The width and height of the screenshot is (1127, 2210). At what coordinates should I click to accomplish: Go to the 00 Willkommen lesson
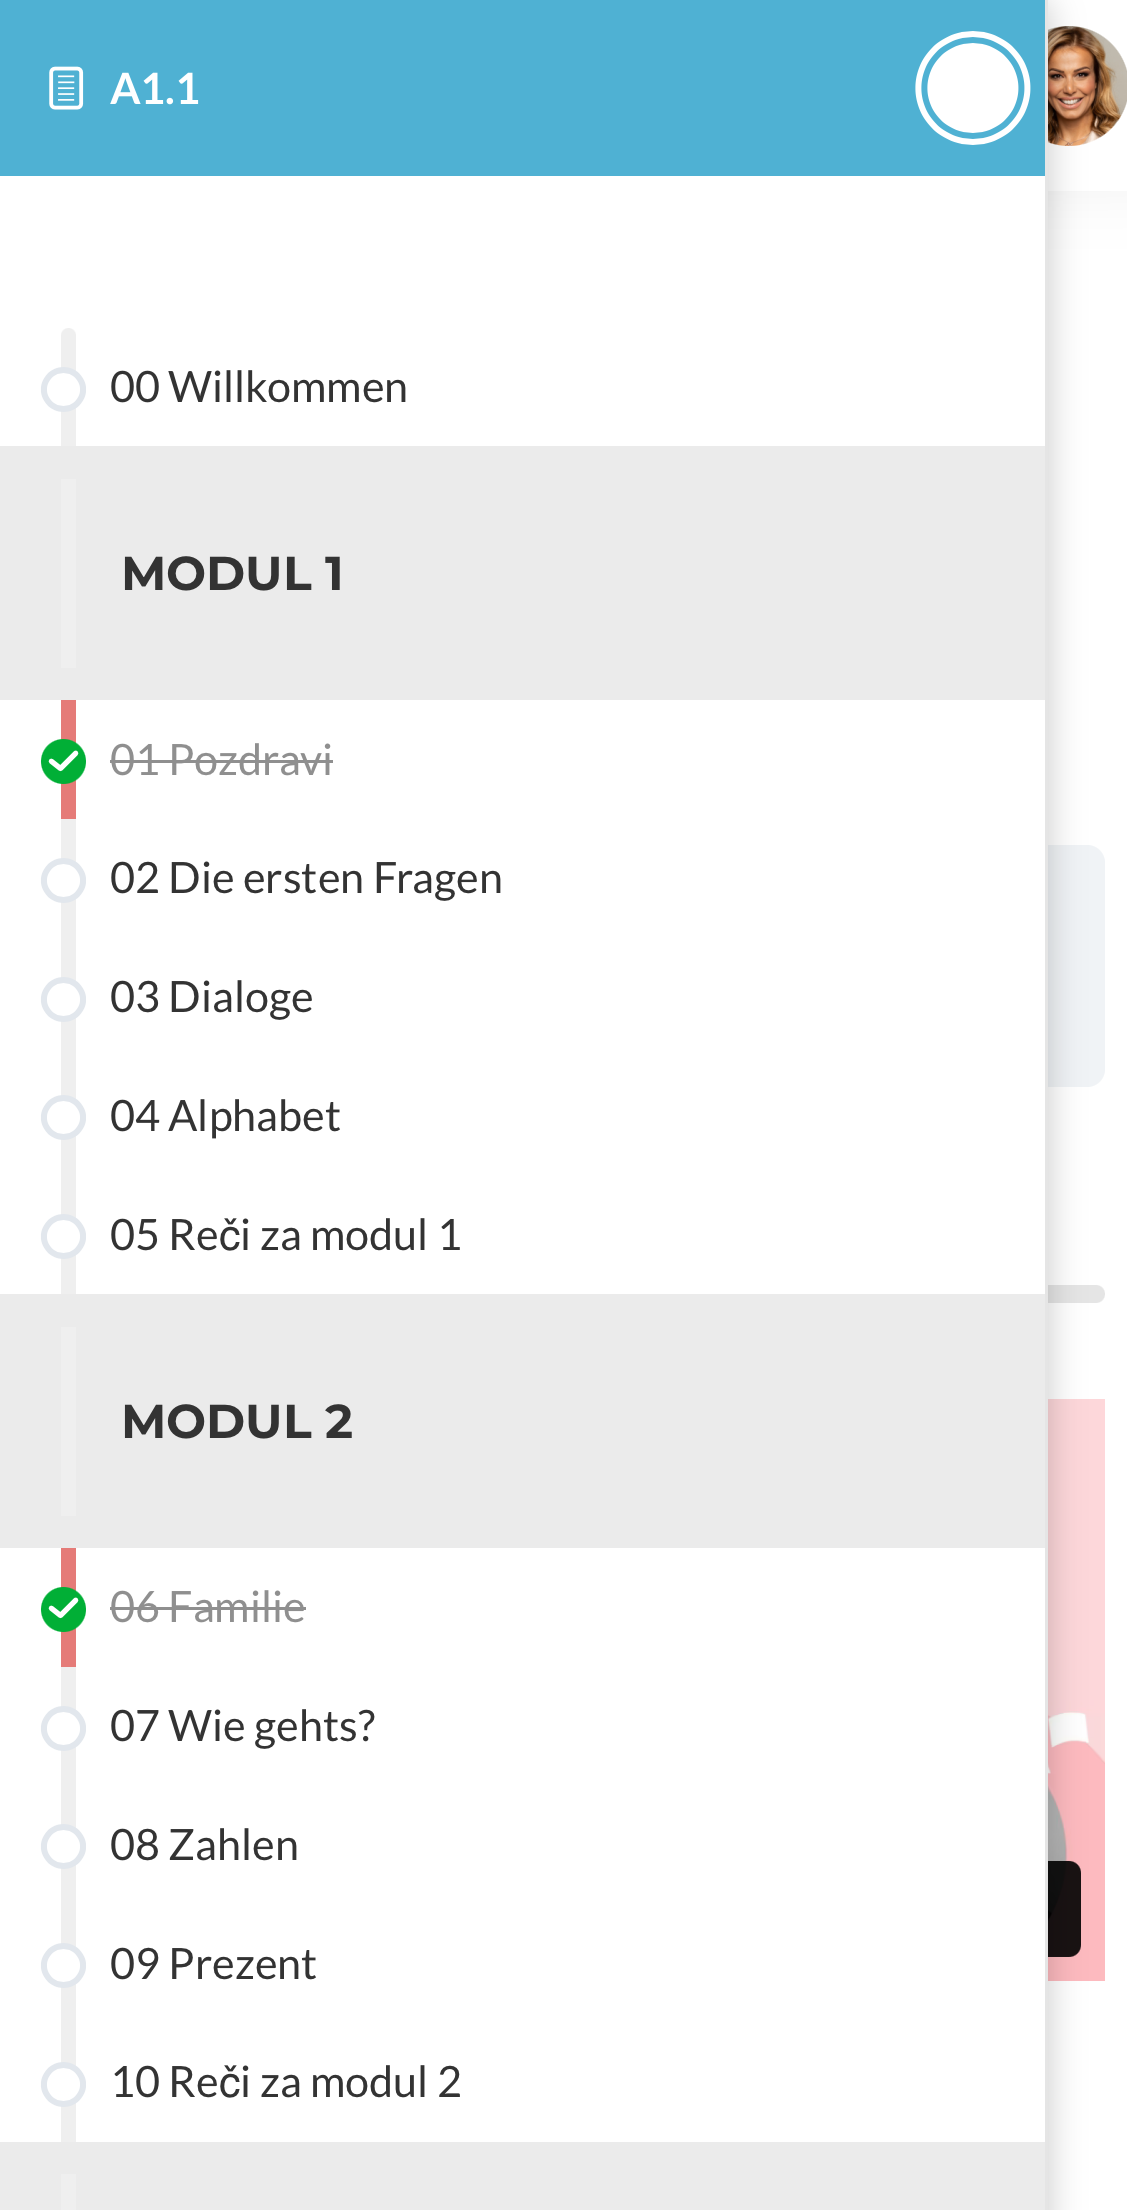tap(258, 388)
